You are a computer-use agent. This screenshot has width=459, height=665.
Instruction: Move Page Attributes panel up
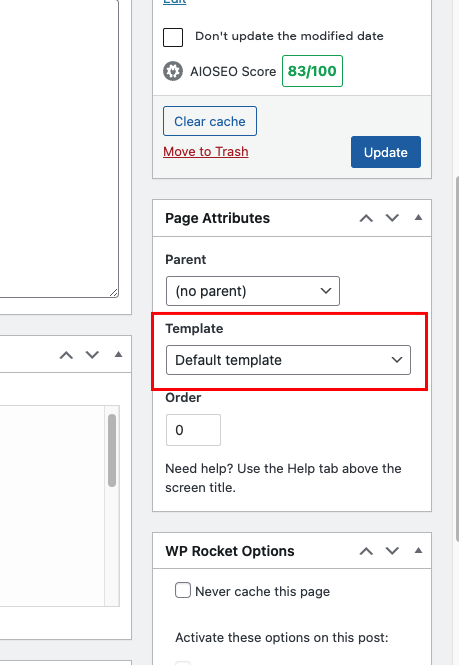coord(367,218)
